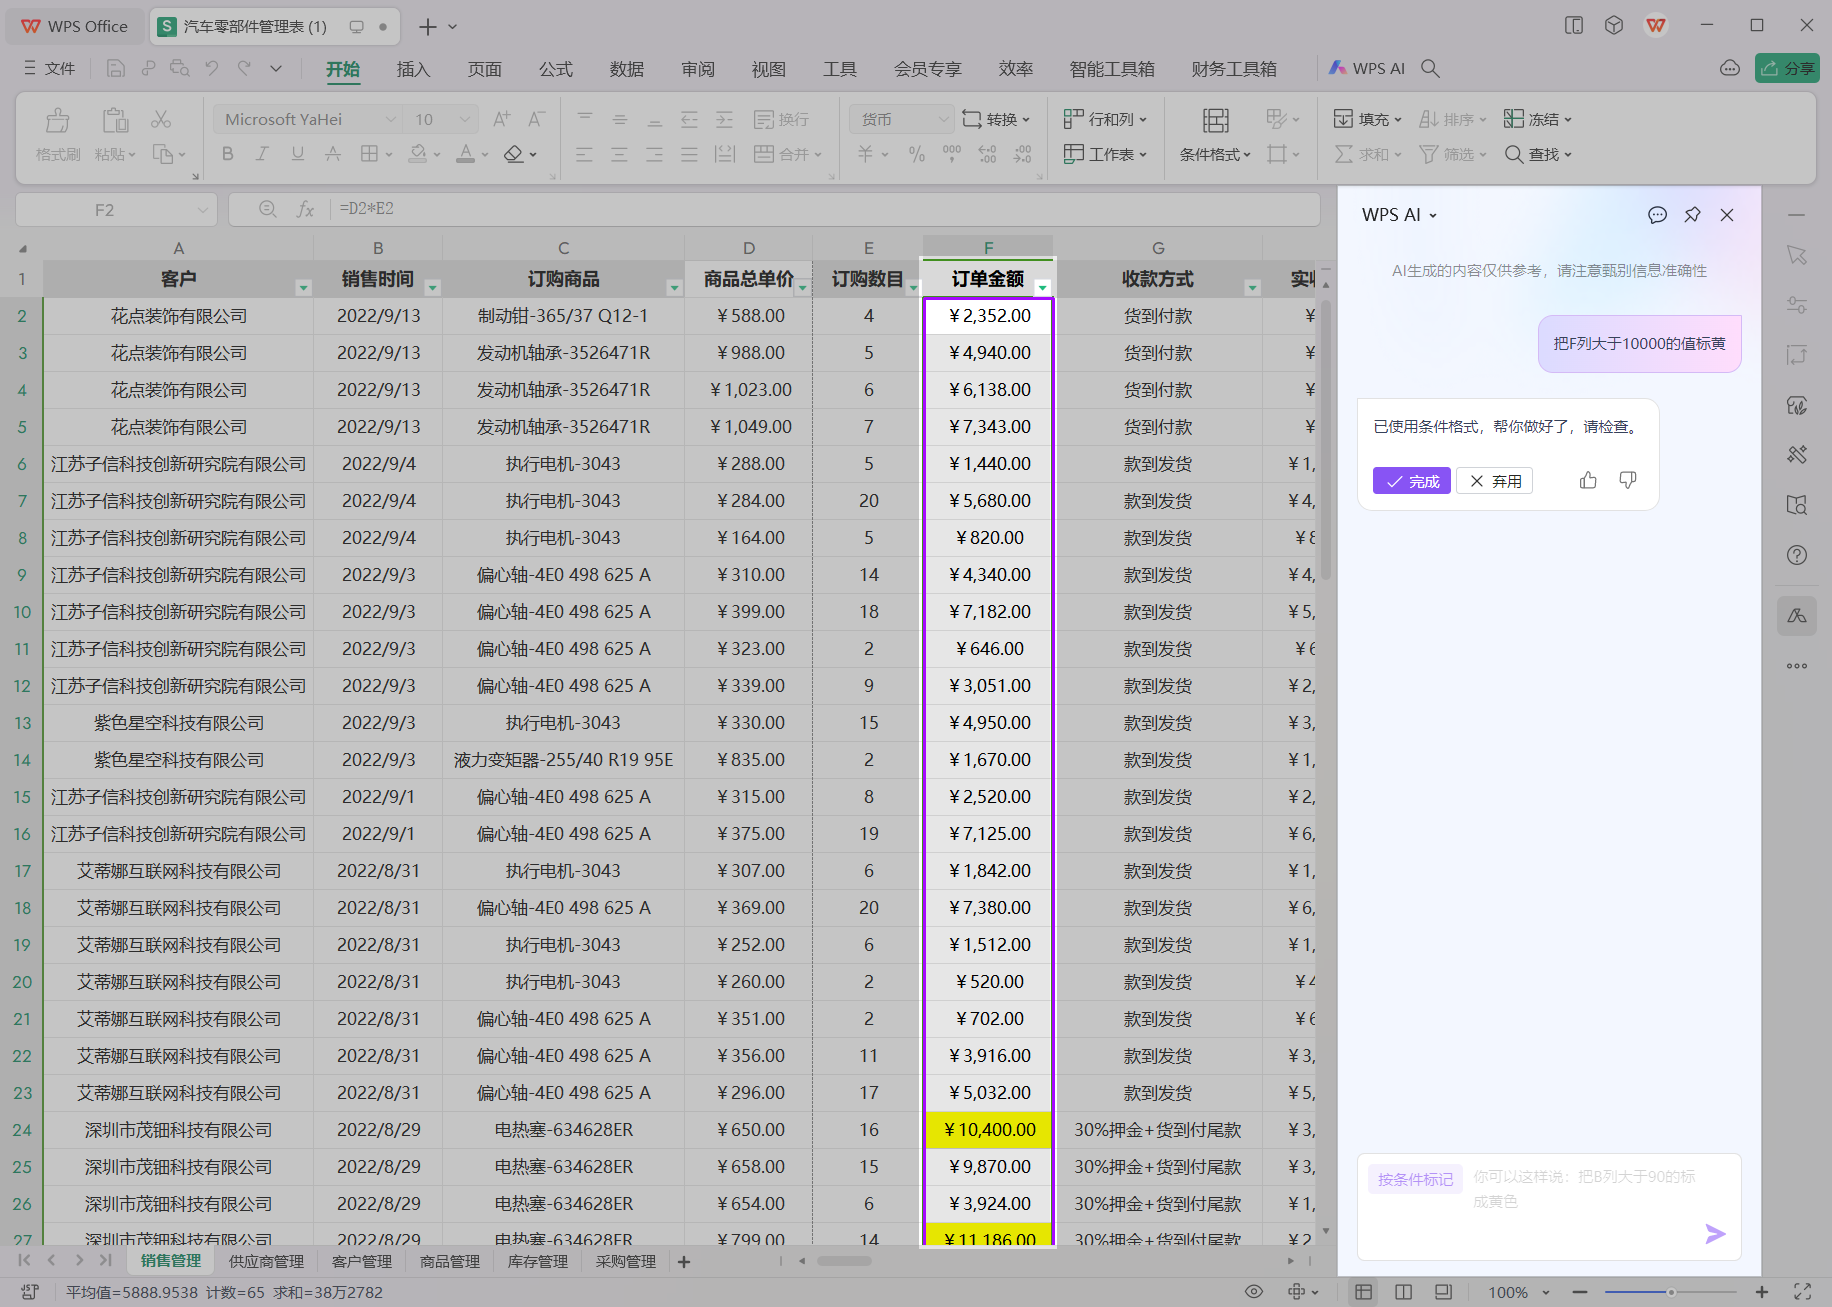Image resolution: width=1832 pixels, height=1307 pixels.
Task: Click the font color swatch
Action: pos(465,154)
